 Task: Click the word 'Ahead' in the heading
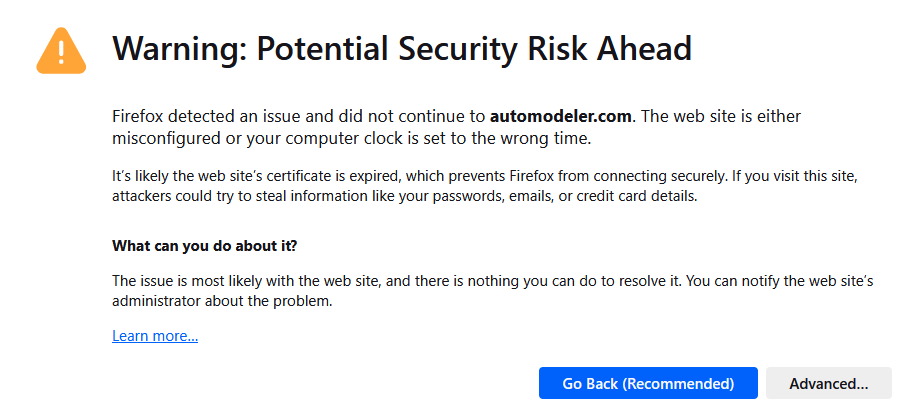click(644, 48)
